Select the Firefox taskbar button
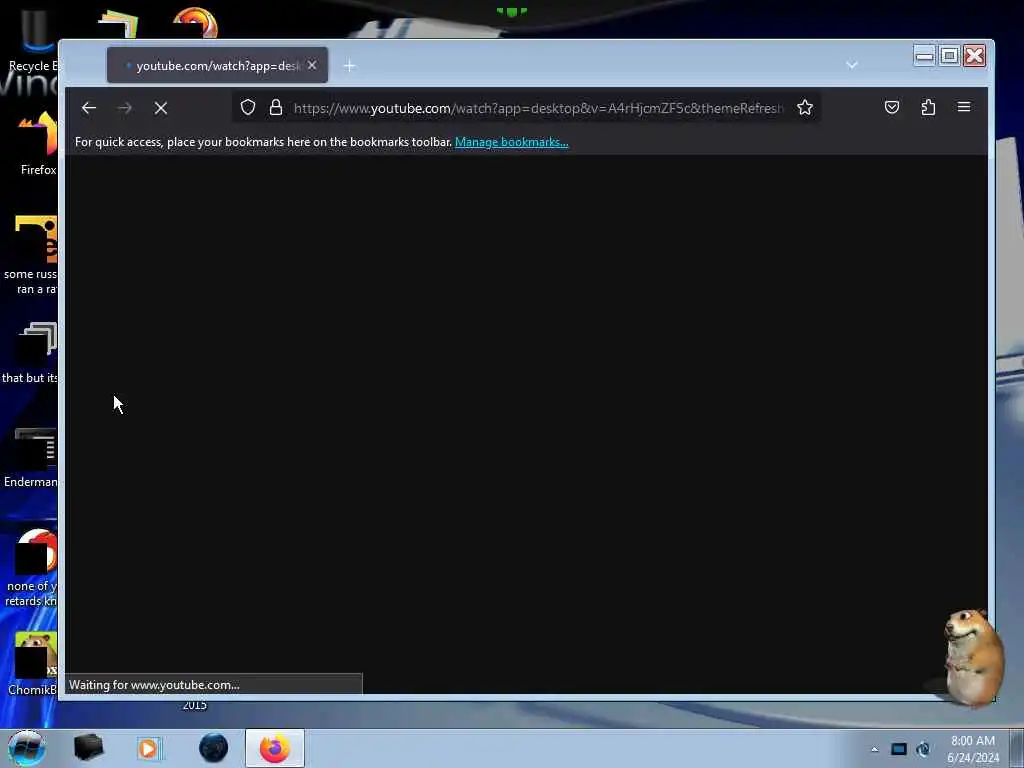The height and width of the screenshot is (768, 1024). click(x=275, y=748)
